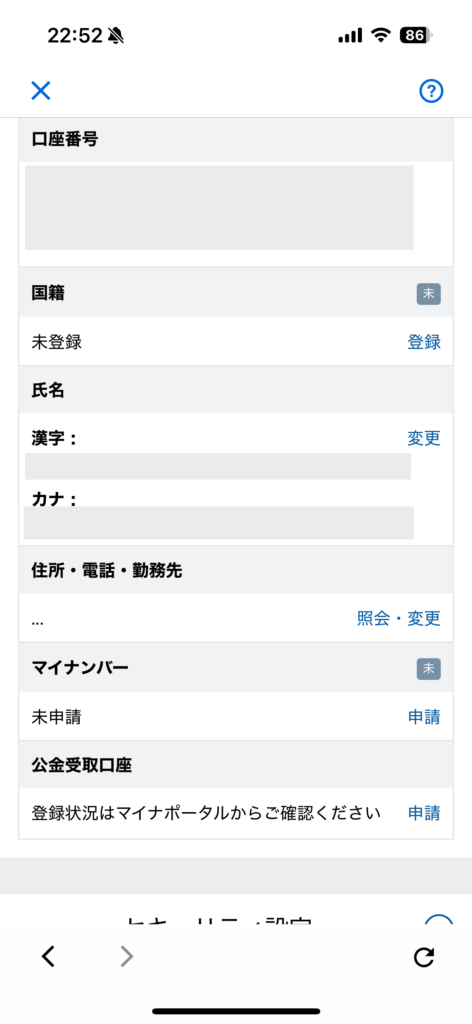Tap 申請 in the 公金受取口座 row
Image resolution: width=472 pixels, height=1024 pixels.
point(424,813)
